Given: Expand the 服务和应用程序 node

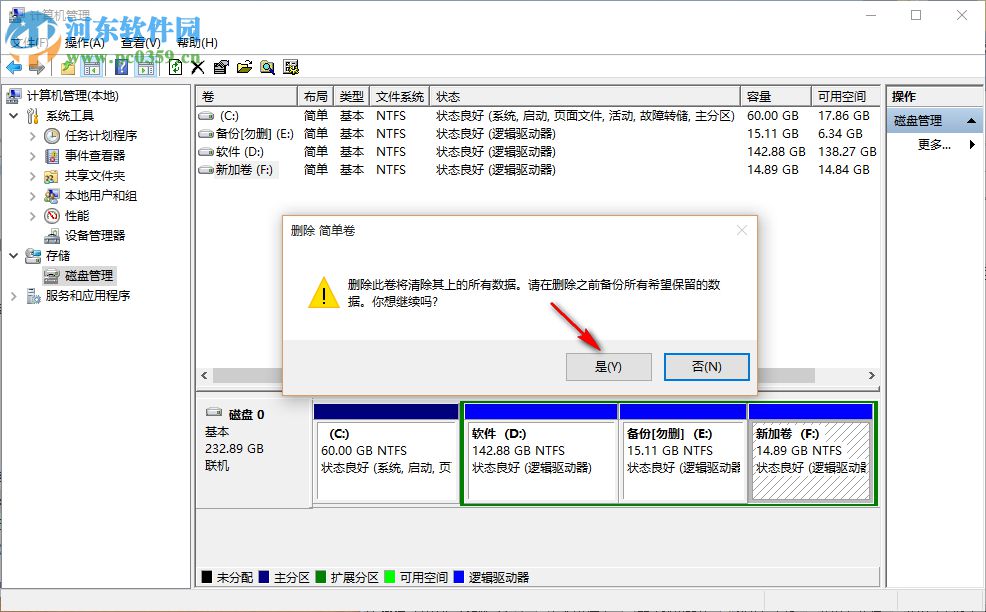Looking at the screenshot, I should tap(14, 295).
